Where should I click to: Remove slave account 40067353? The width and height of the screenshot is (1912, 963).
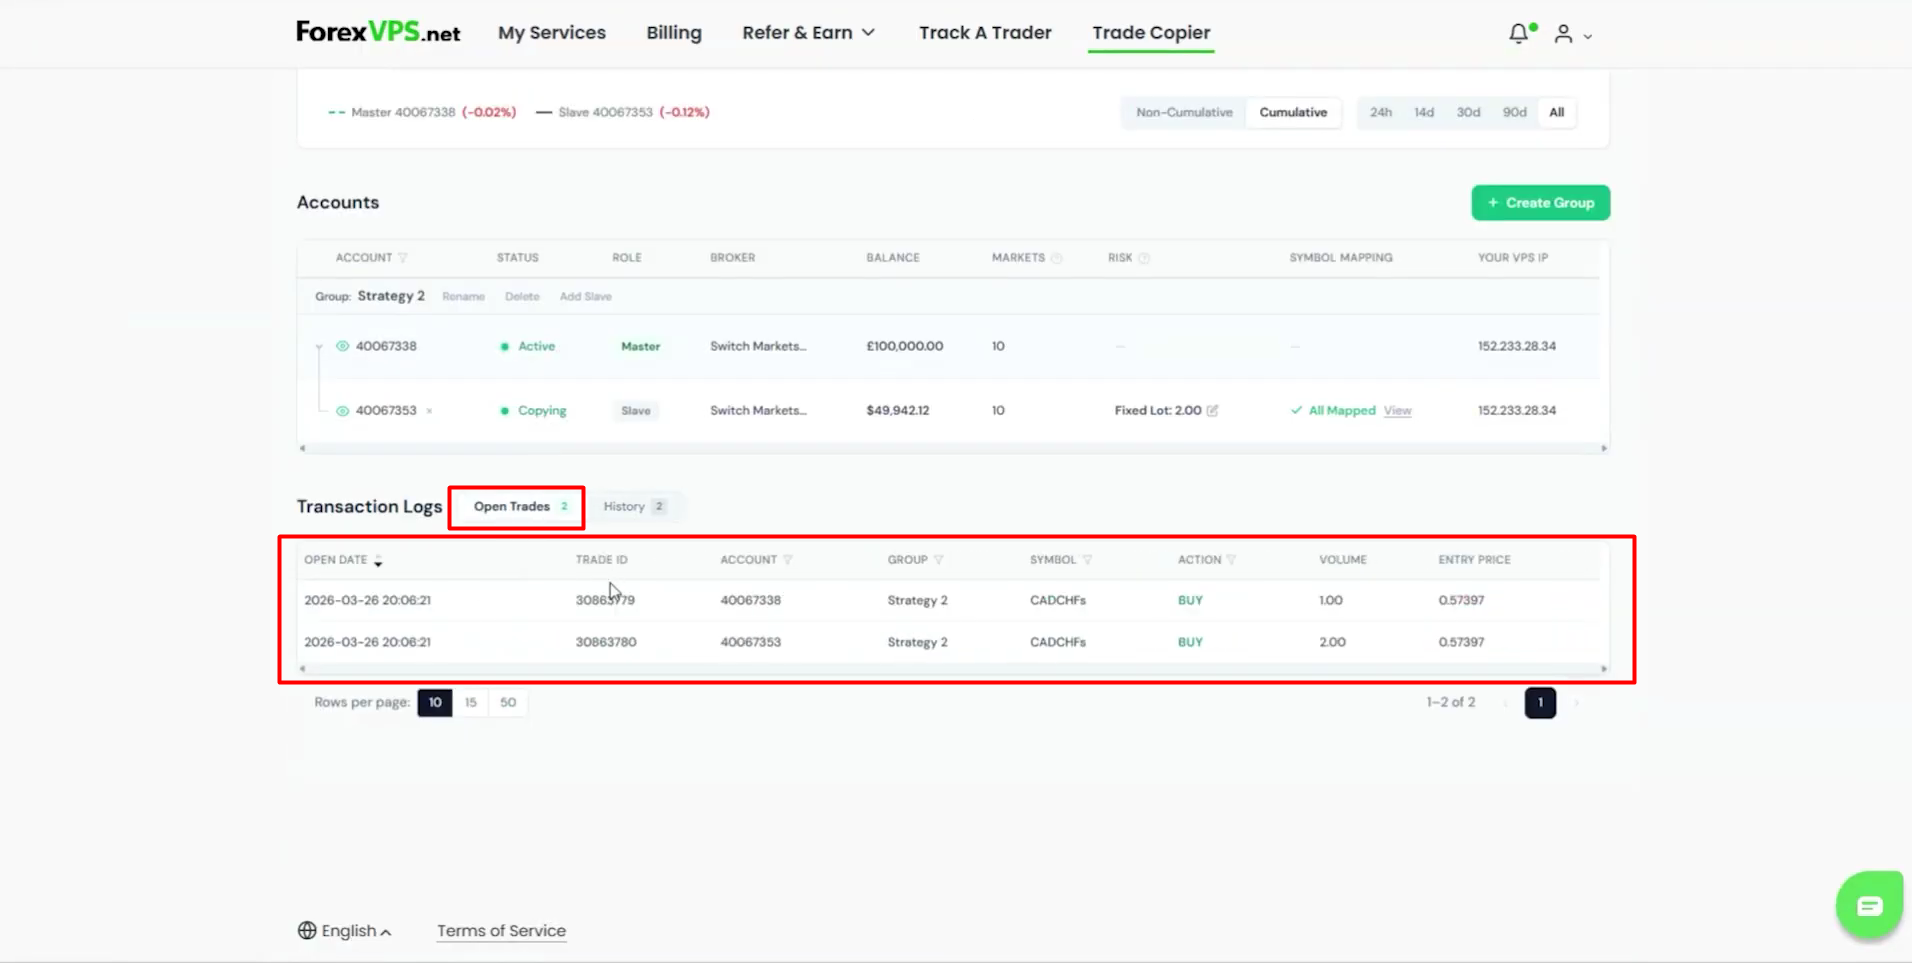pos(429,411)
